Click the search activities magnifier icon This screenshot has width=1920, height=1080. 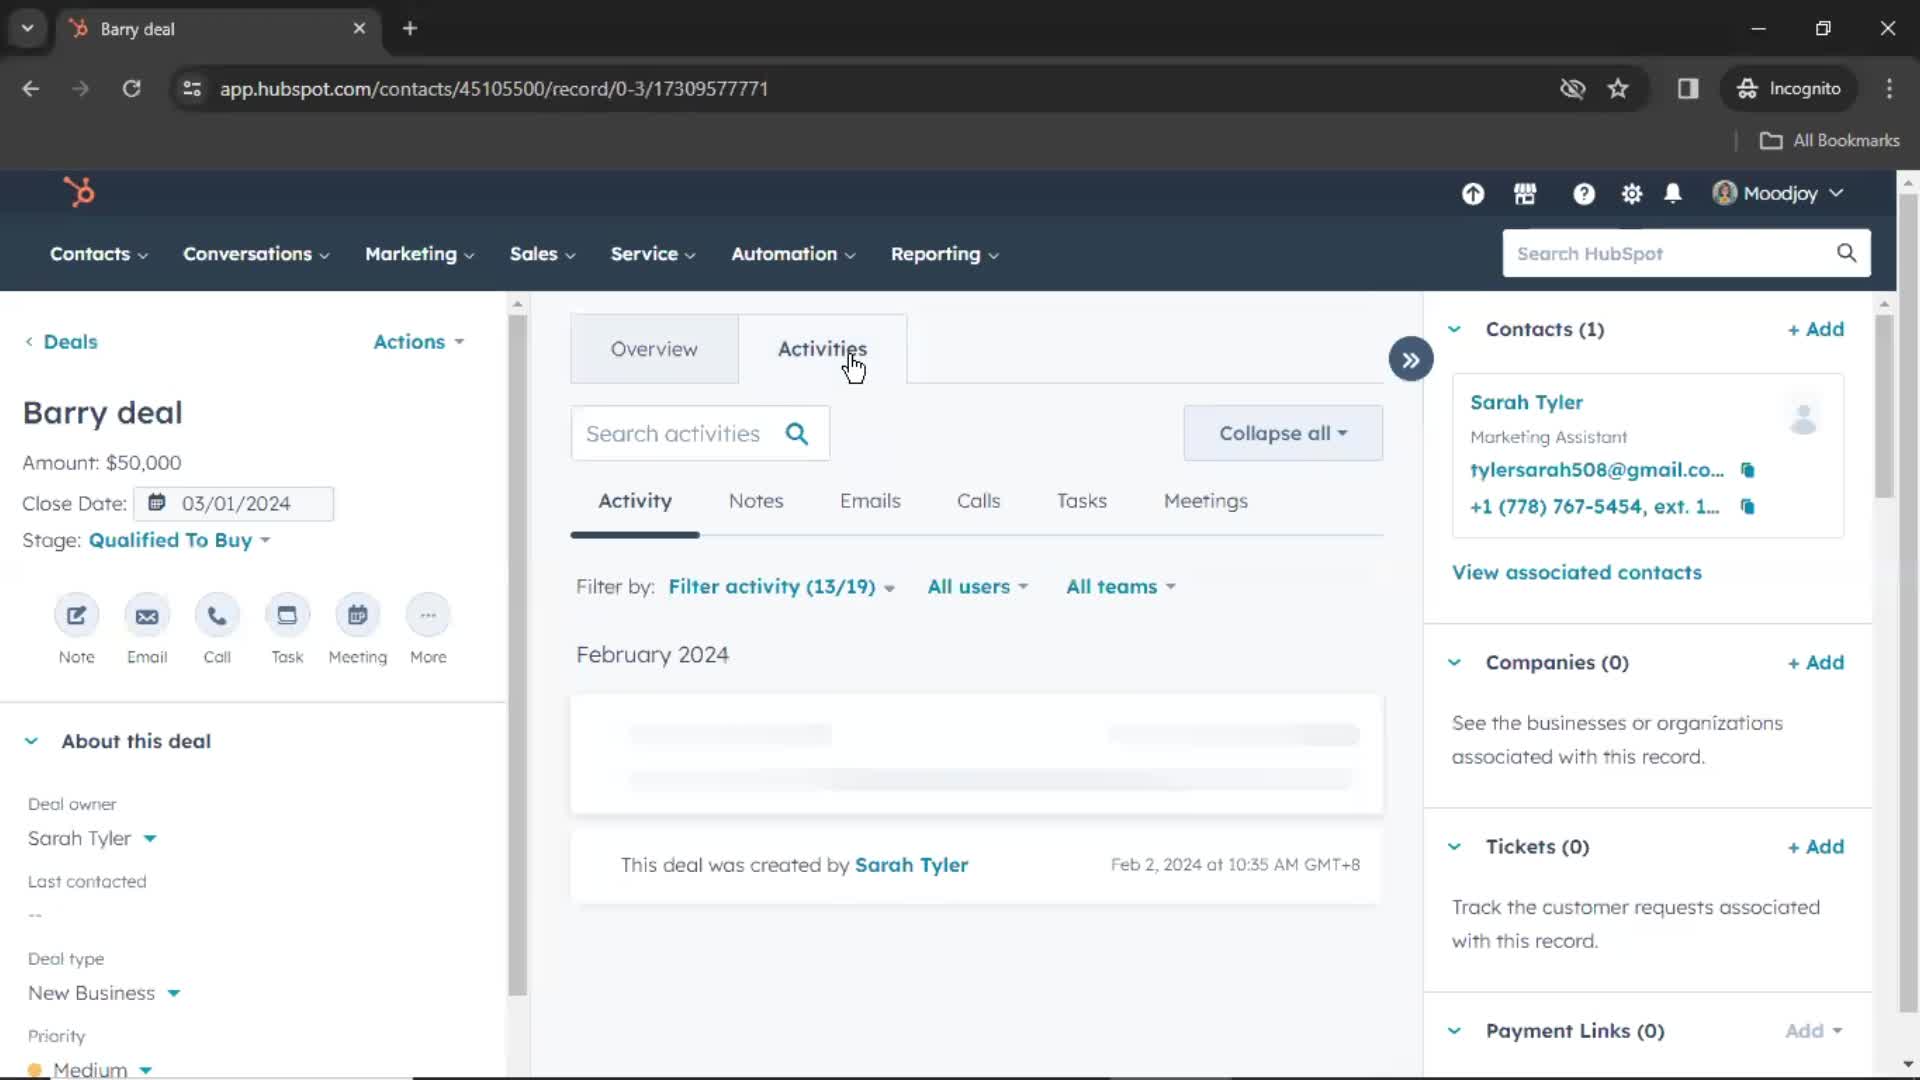click(797, 433)
